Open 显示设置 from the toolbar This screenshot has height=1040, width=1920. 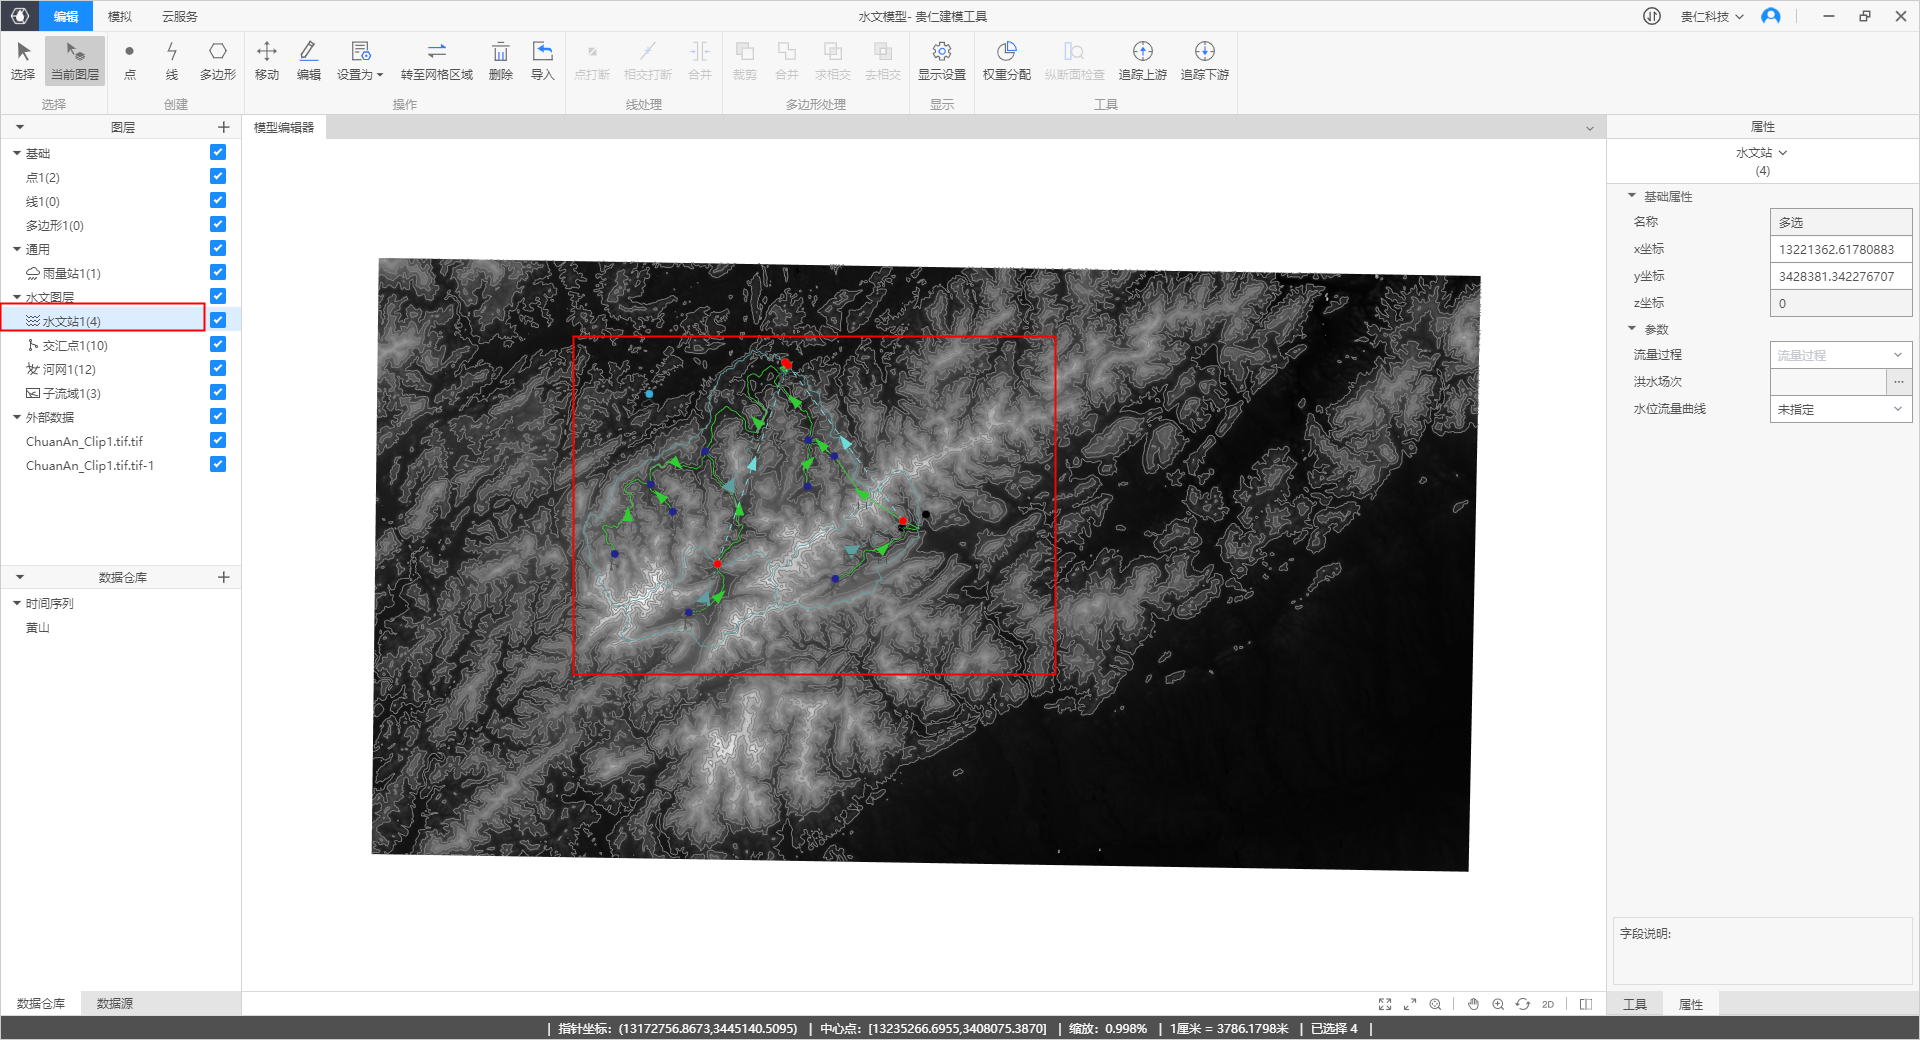pos(941,60)
